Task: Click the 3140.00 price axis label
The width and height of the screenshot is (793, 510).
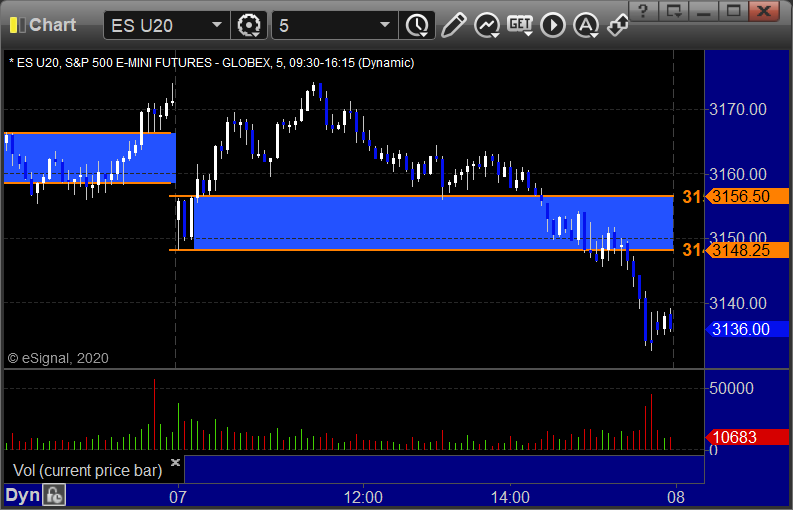Action: tap(738, 304)
